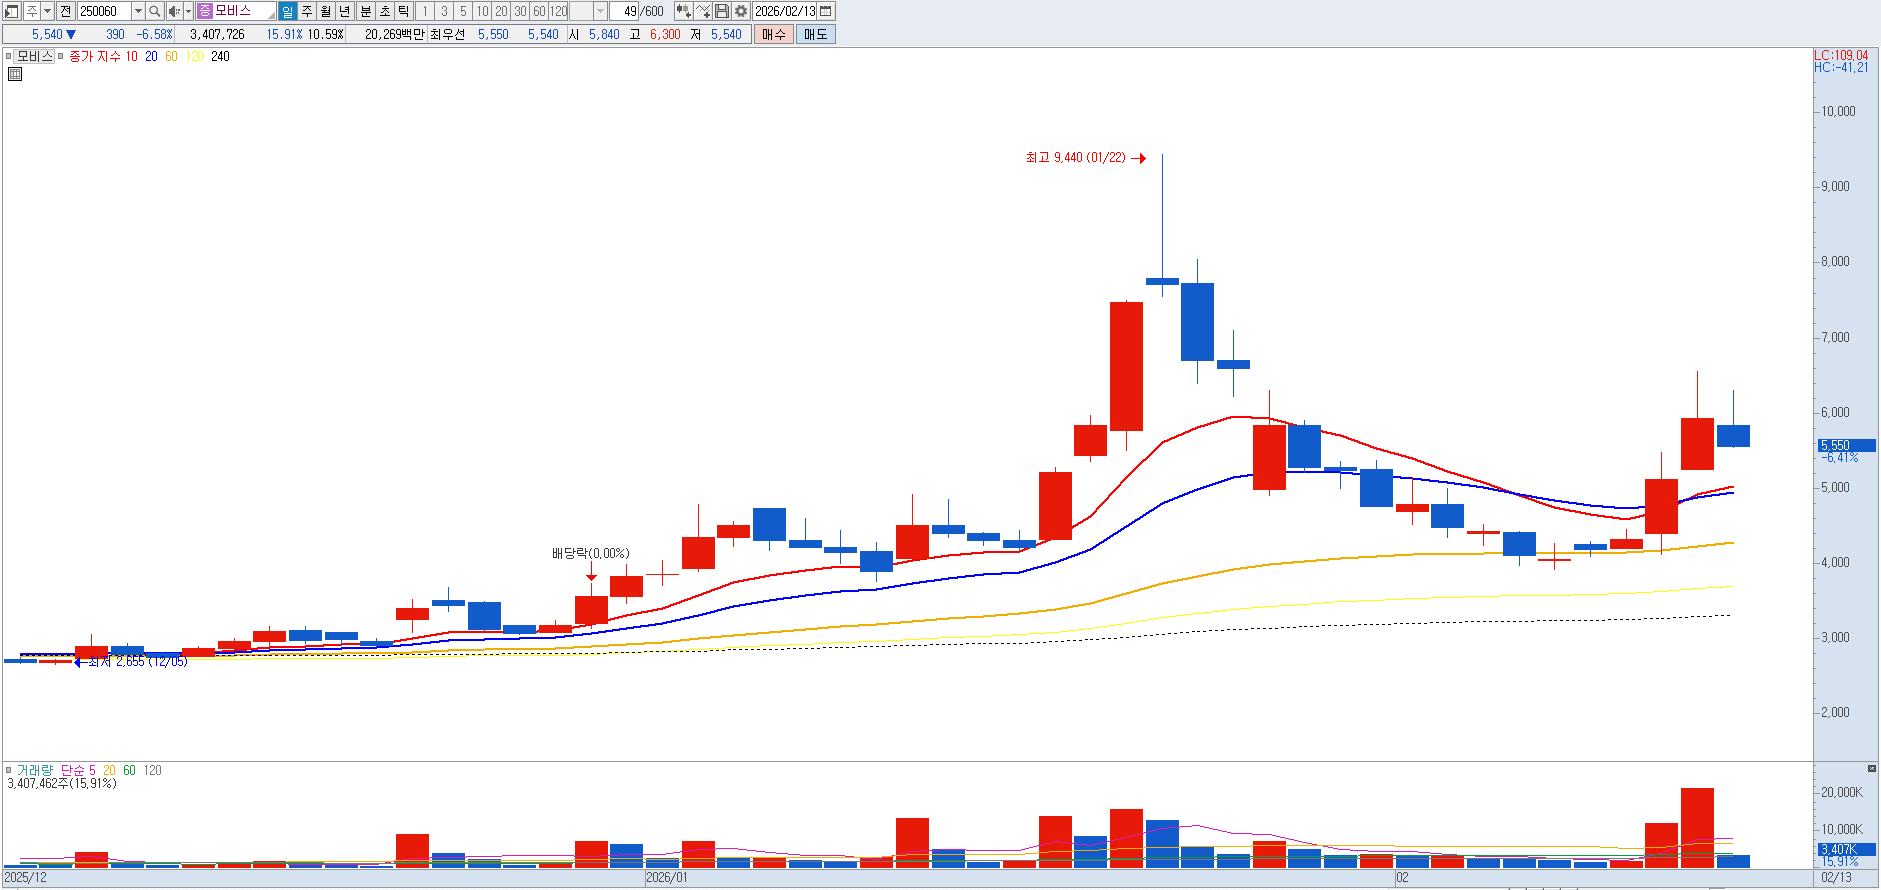Click the save chart floppy disk icon
This screenshot has width=1881, height=890.
tap(722, 11)
